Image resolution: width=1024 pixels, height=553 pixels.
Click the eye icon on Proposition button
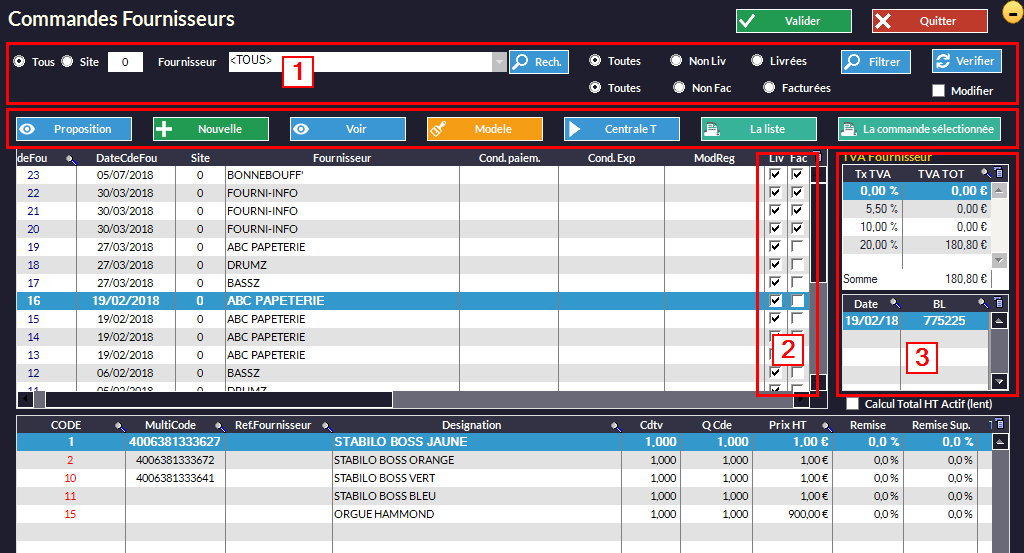click(x=27, y=129)
